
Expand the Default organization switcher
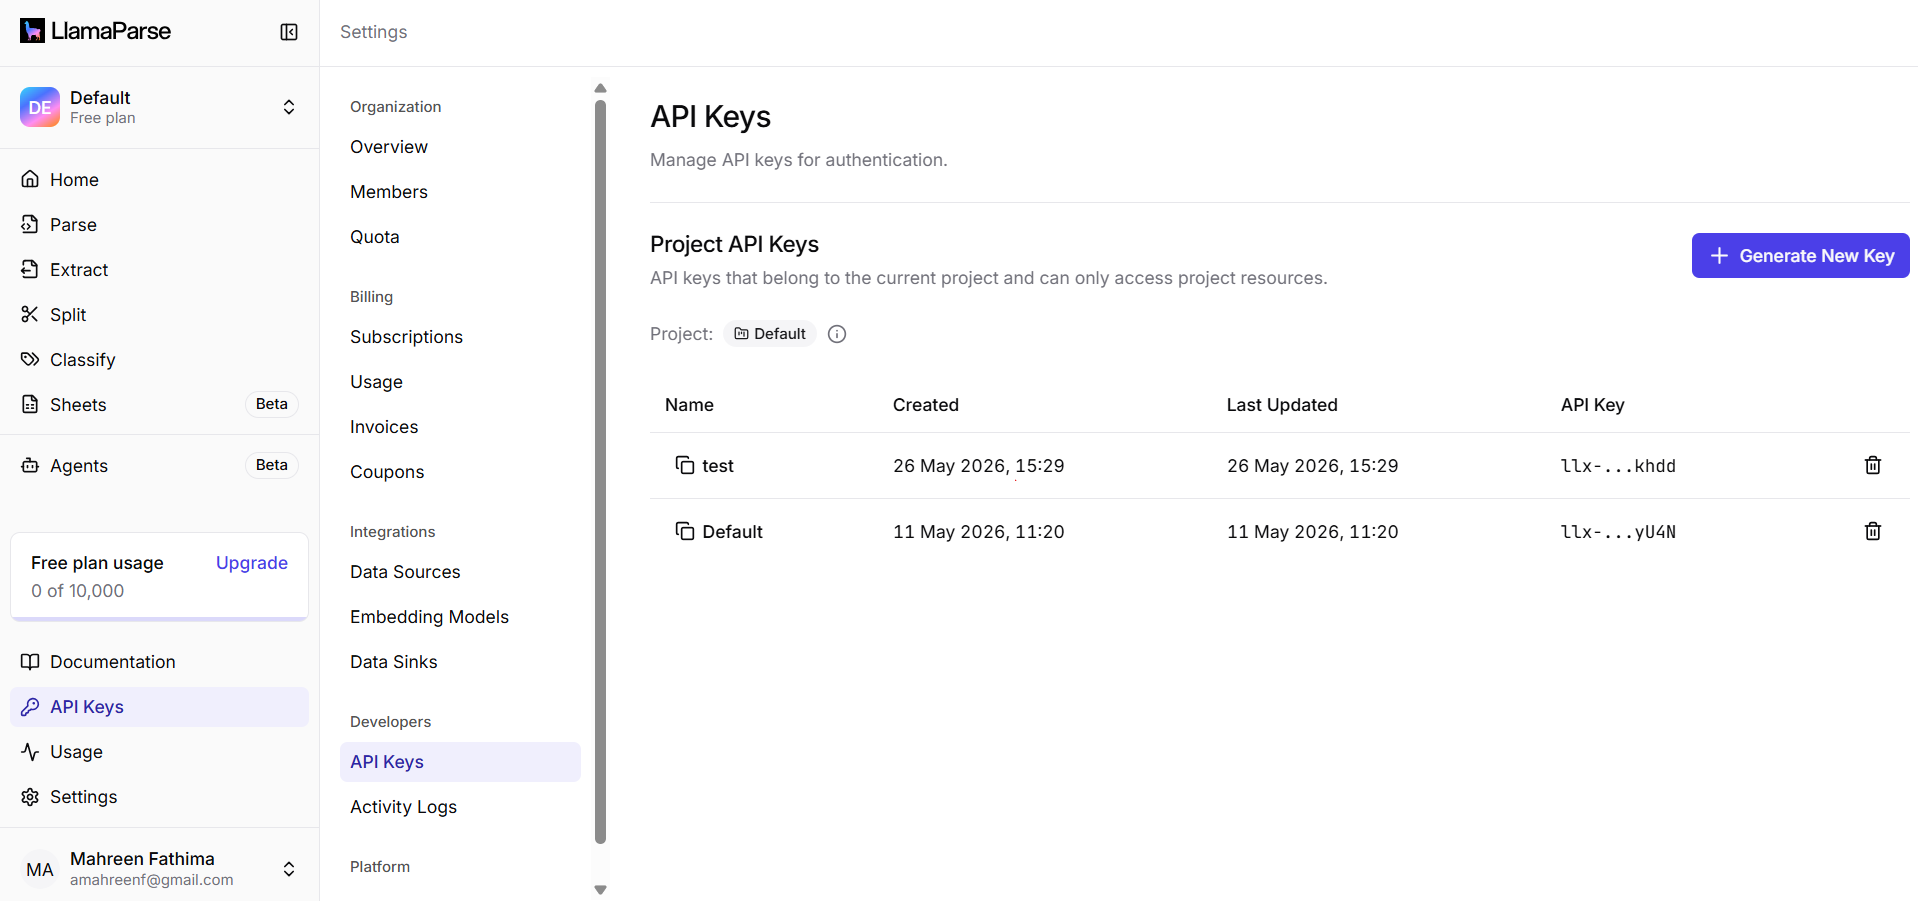point(289,107)
